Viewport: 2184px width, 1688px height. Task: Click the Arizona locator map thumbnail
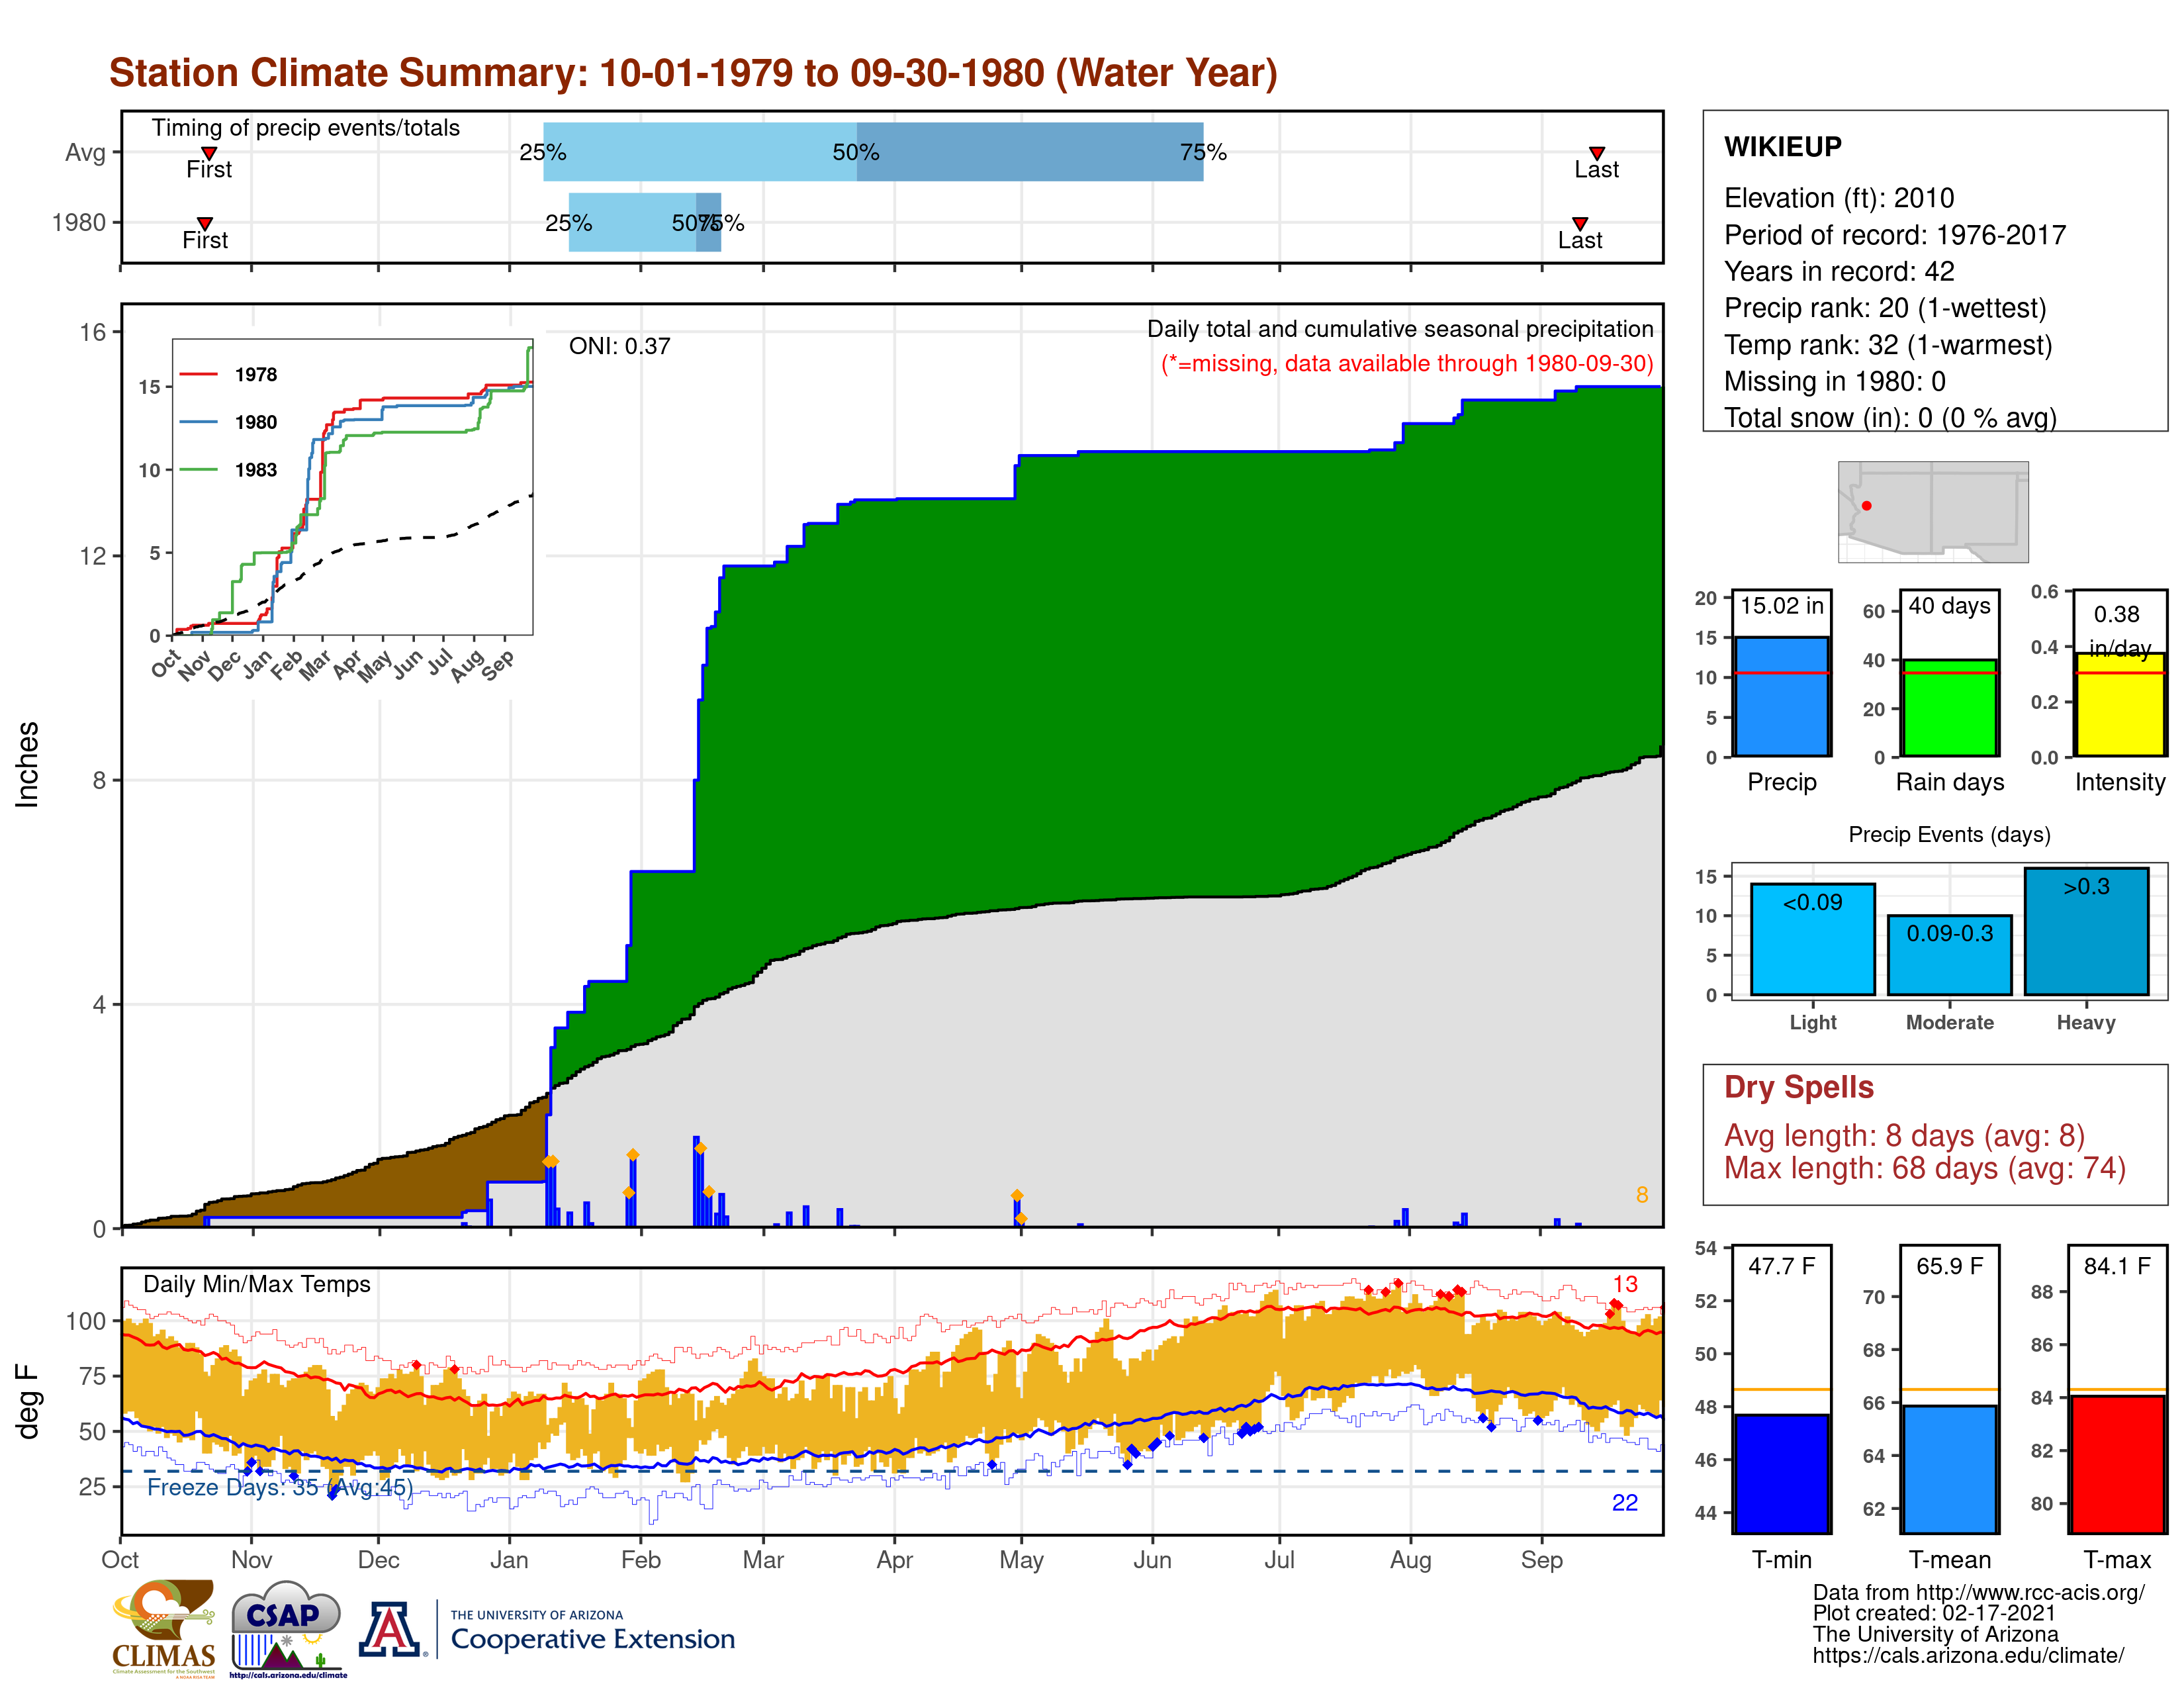pyautogui.click(x=1933, y=512)
